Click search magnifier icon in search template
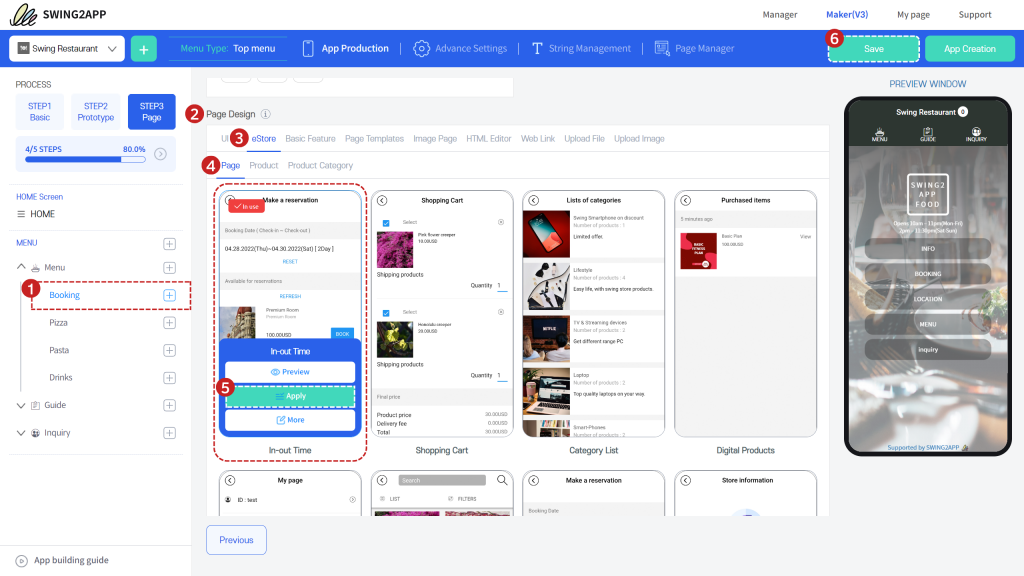The height and width of the screenshot is (576, 1024). [x=502, y=480]
